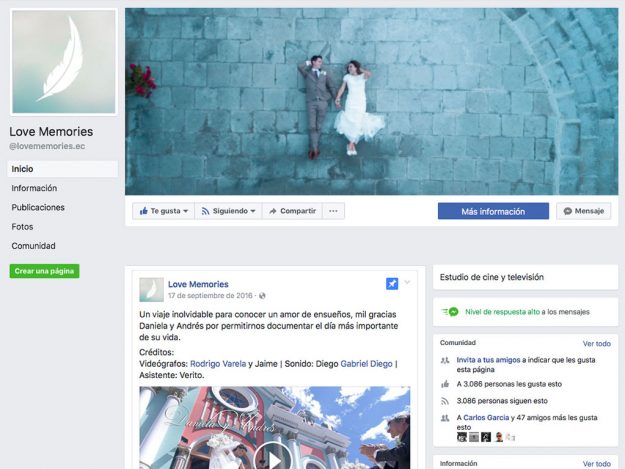Open the Siguiendo dropdown
Screen dimensions: 625x469
pyautogui.click(x=228, y=211)
